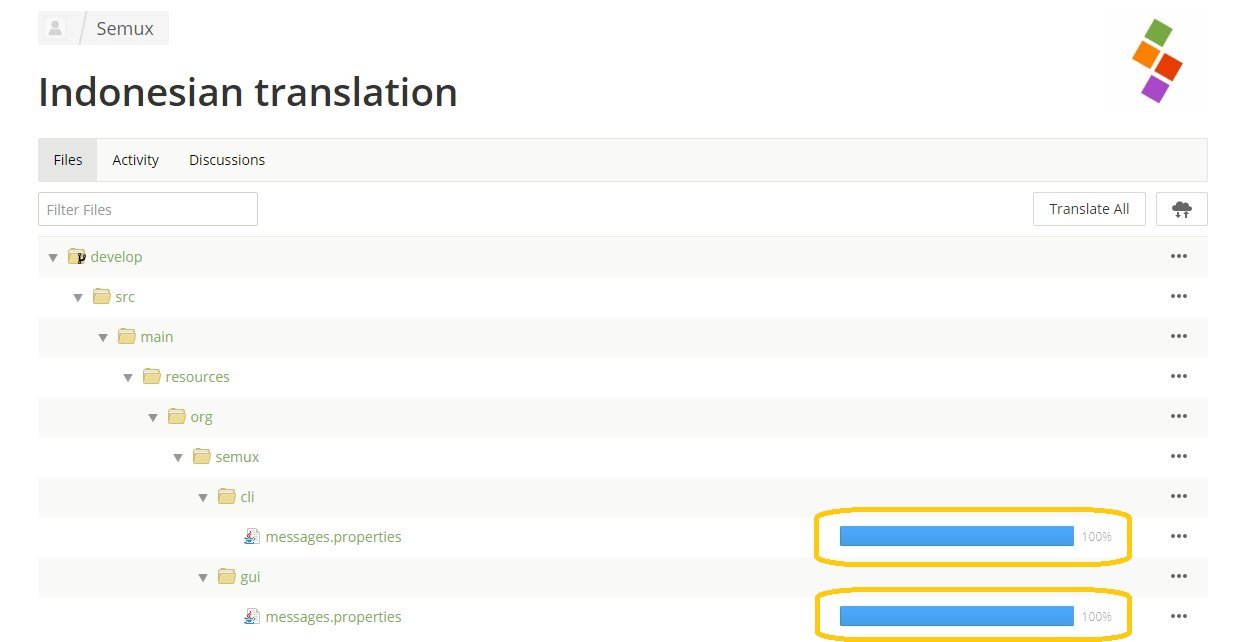The width and height of the screenshot is (1257, 642).
Task: Open the semux folder link
Action: 237,457
